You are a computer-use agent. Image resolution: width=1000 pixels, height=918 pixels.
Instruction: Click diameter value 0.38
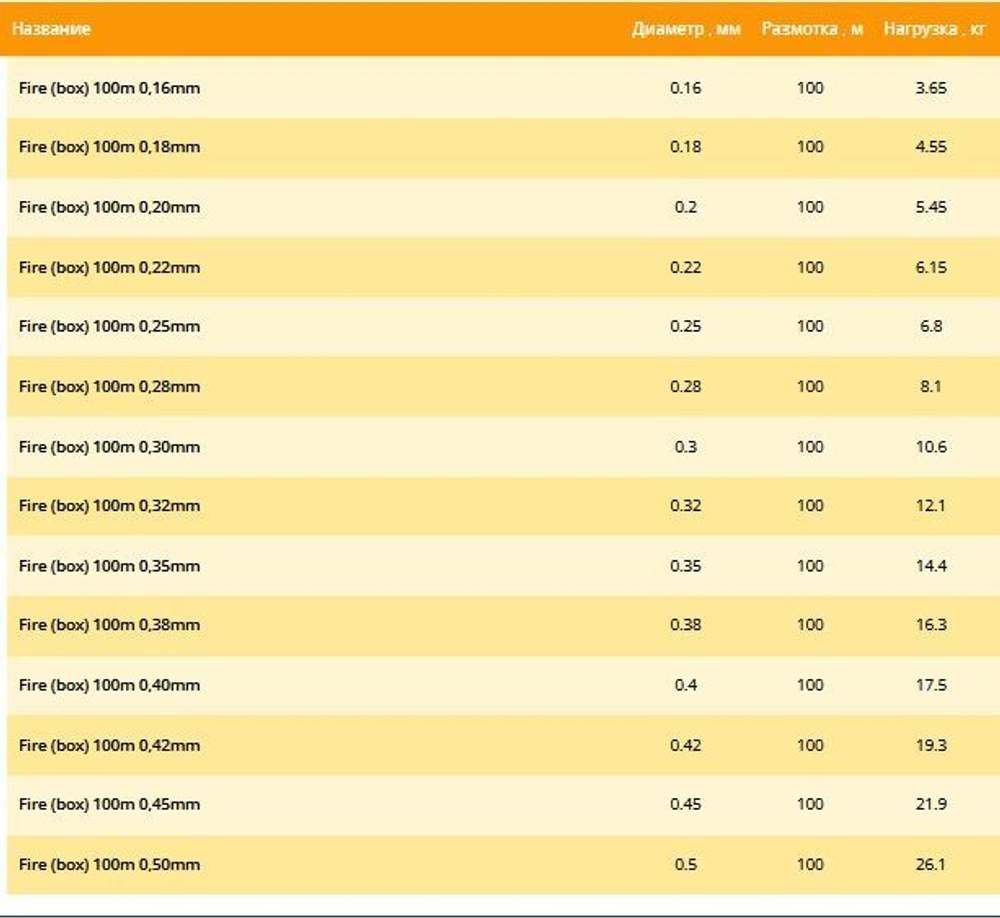(x=686, y=625)
